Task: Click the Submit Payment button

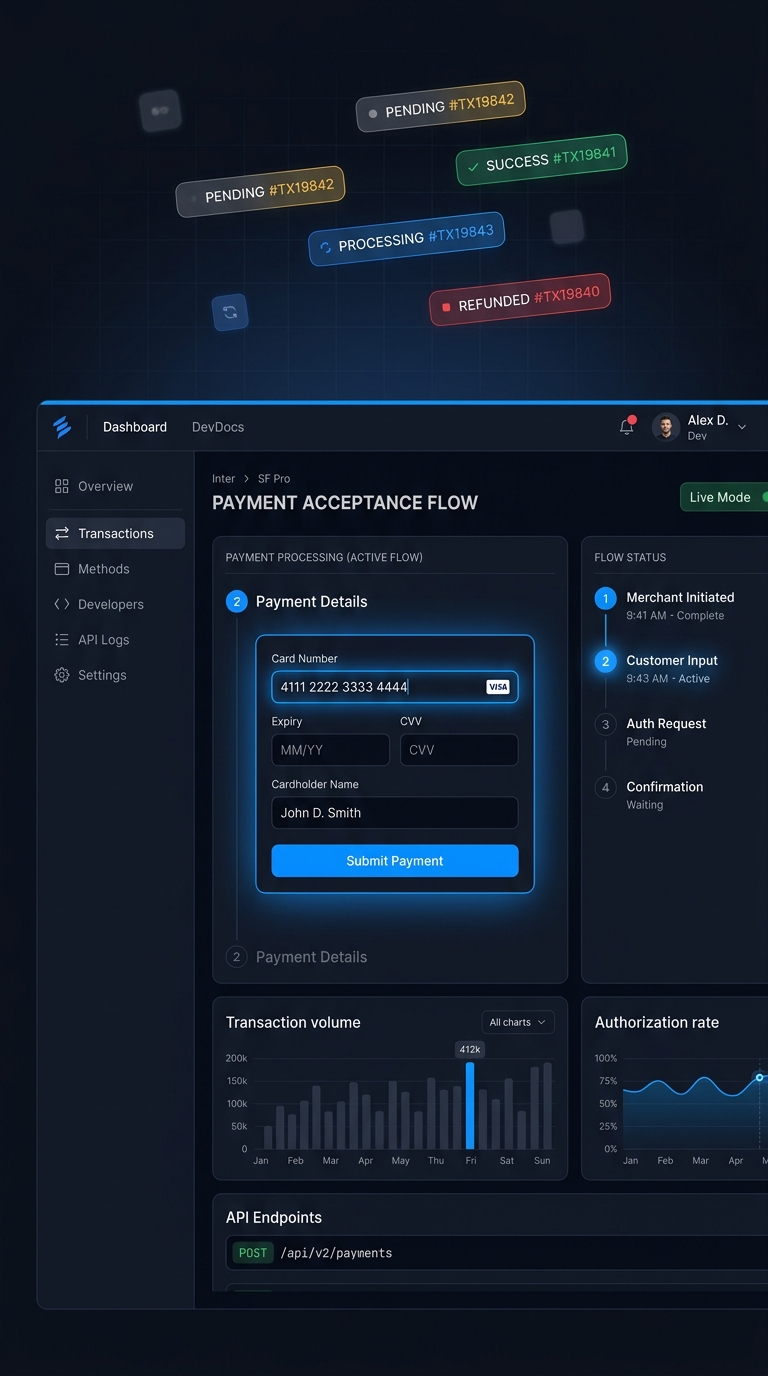Action: coord(395,861)
